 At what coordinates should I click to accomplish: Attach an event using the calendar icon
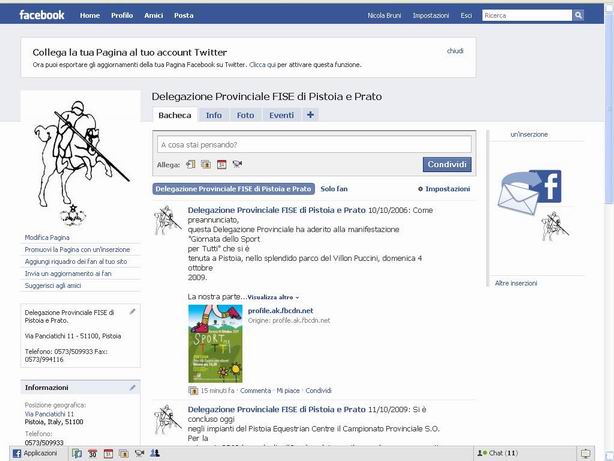tap(222, 165)
